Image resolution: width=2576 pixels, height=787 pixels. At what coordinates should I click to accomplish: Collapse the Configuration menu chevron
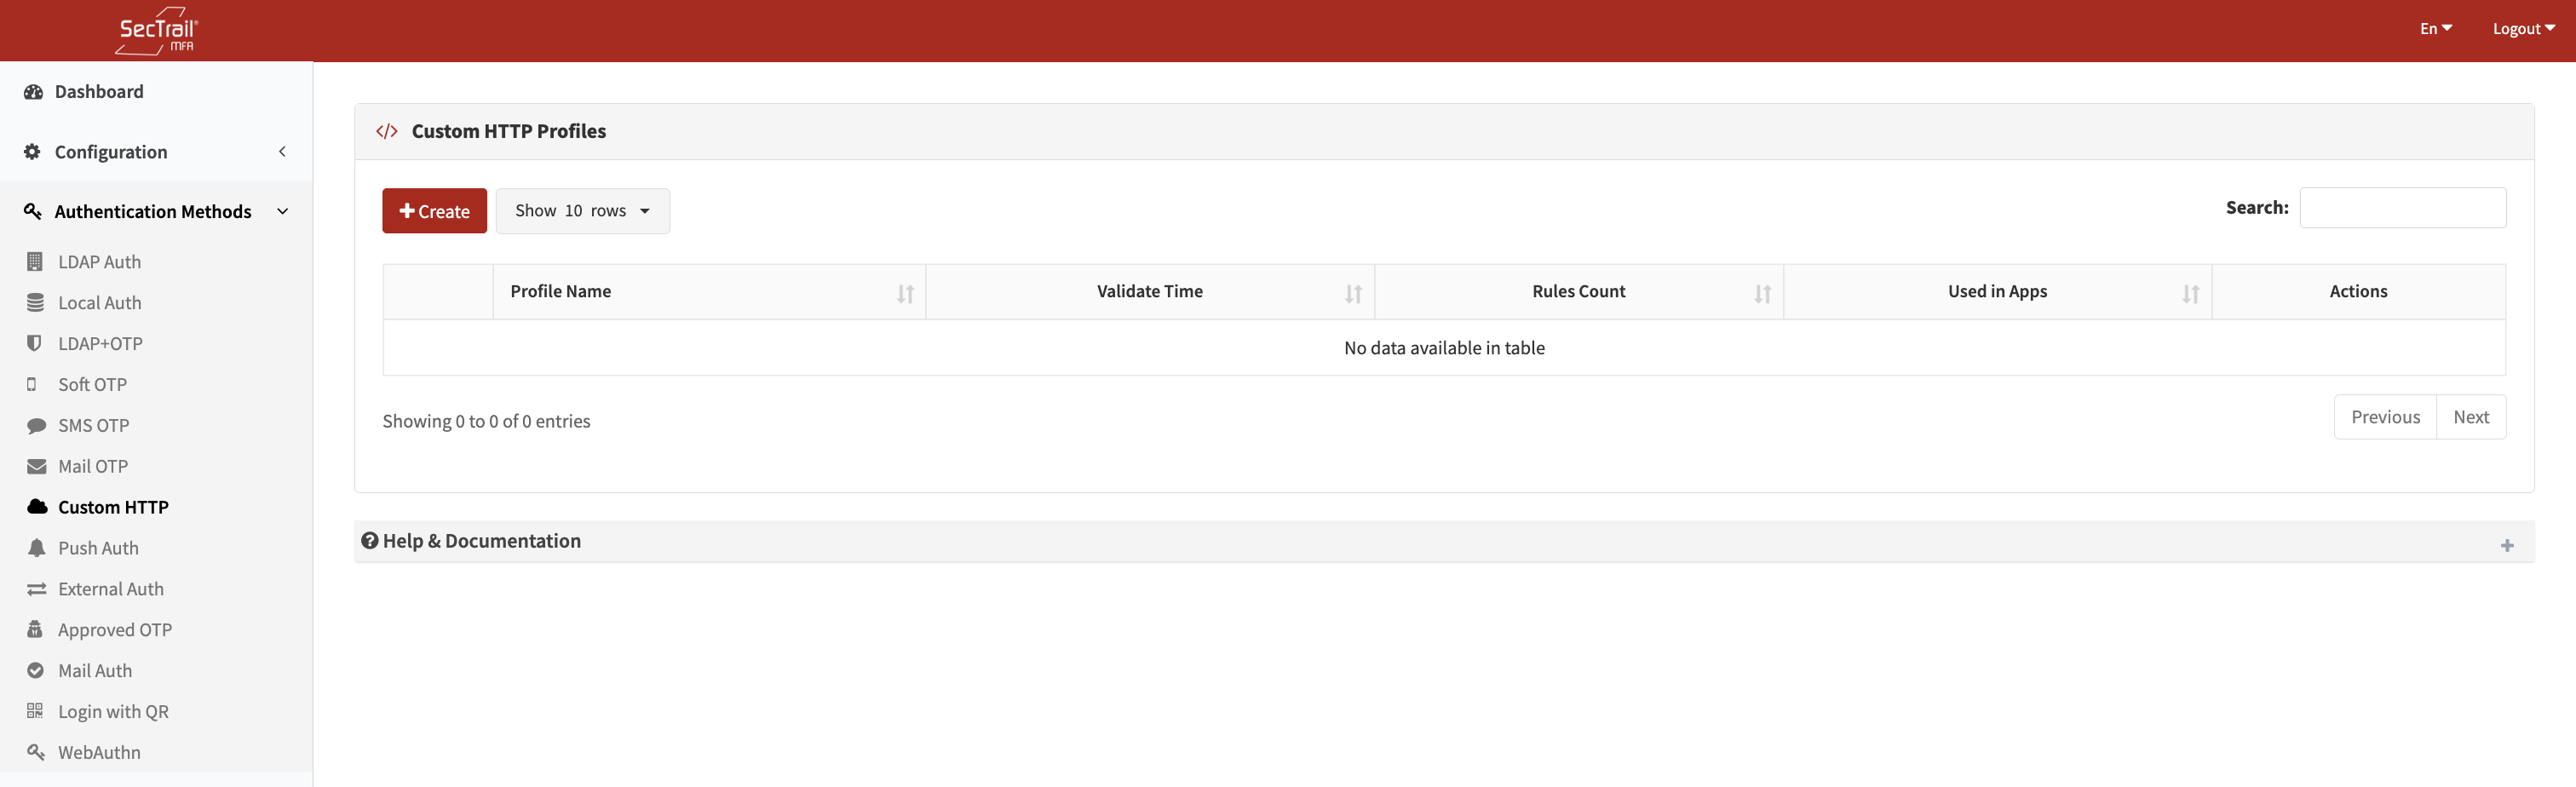(282, 152)
